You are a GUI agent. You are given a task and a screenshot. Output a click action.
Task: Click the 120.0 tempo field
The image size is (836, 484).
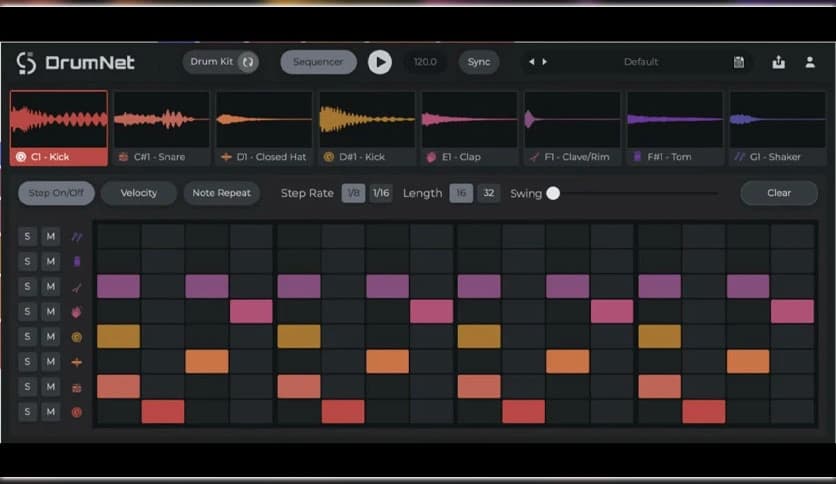pos(425,62)
